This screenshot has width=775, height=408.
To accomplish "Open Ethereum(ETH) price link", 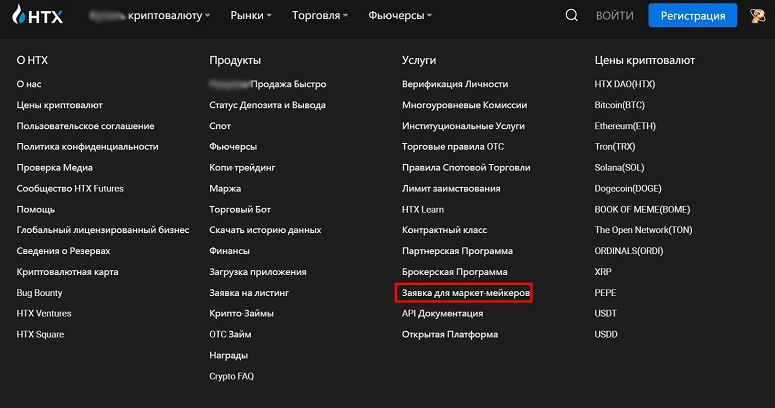I will (625, 126).
